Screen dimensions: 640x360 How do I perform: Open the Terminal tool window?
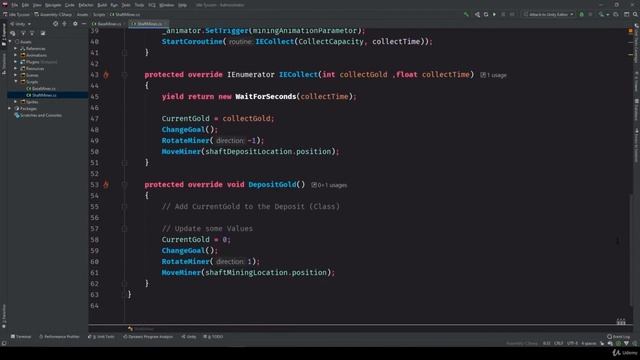point(21,337)
